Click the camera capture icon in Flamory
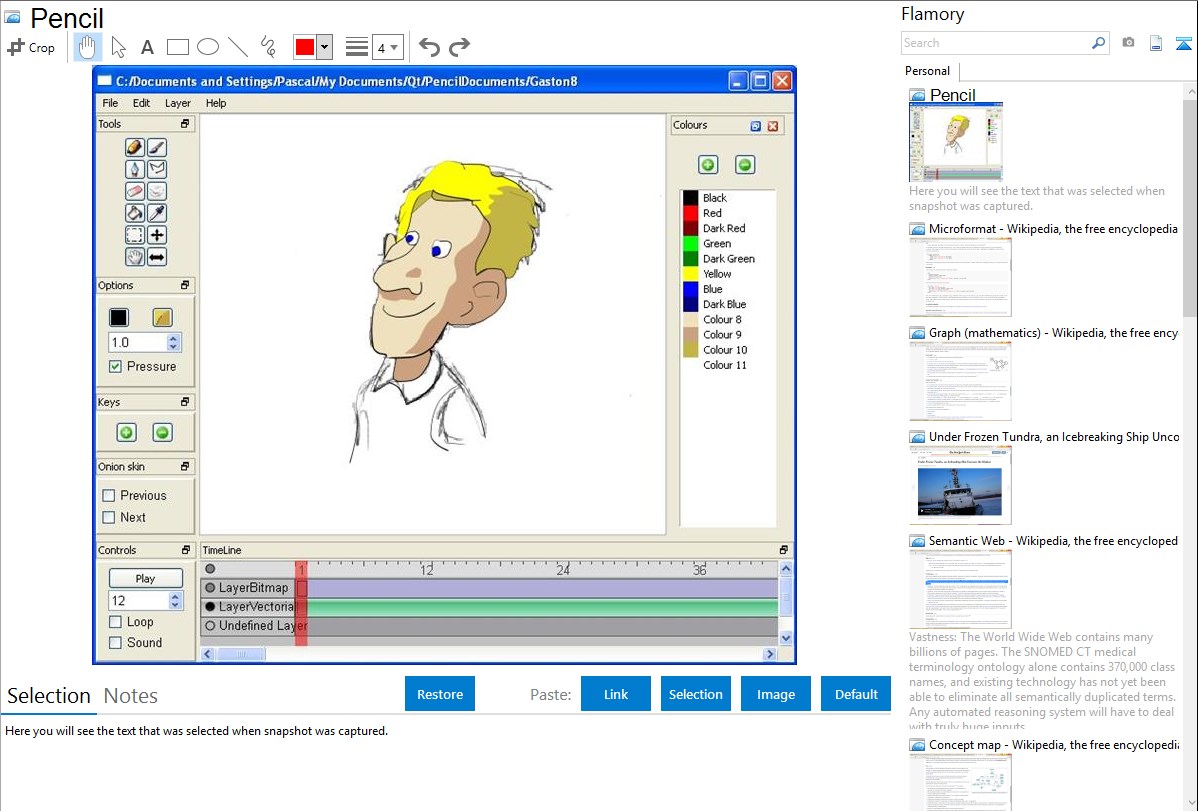This screenshot has width=1198, height=811. [1128, 43]
